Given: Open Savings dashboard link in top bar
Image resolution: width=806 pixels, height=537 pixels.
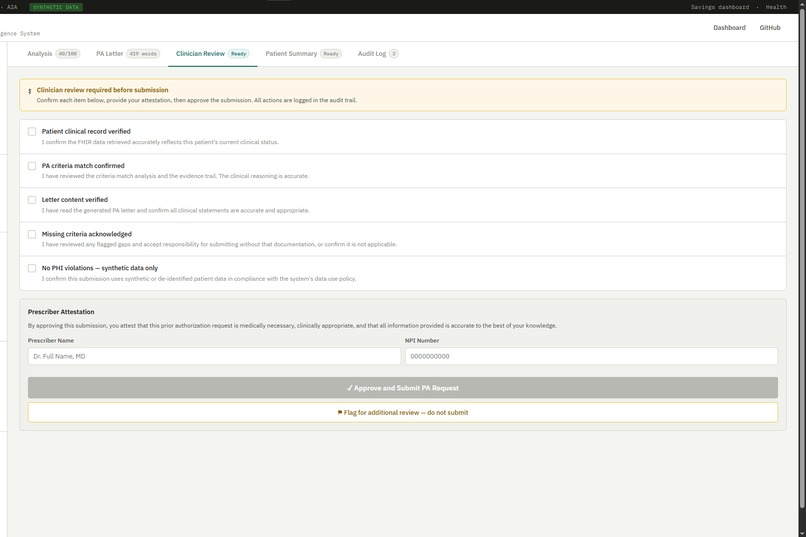Looking at the screenshot, I should point(720,7).
